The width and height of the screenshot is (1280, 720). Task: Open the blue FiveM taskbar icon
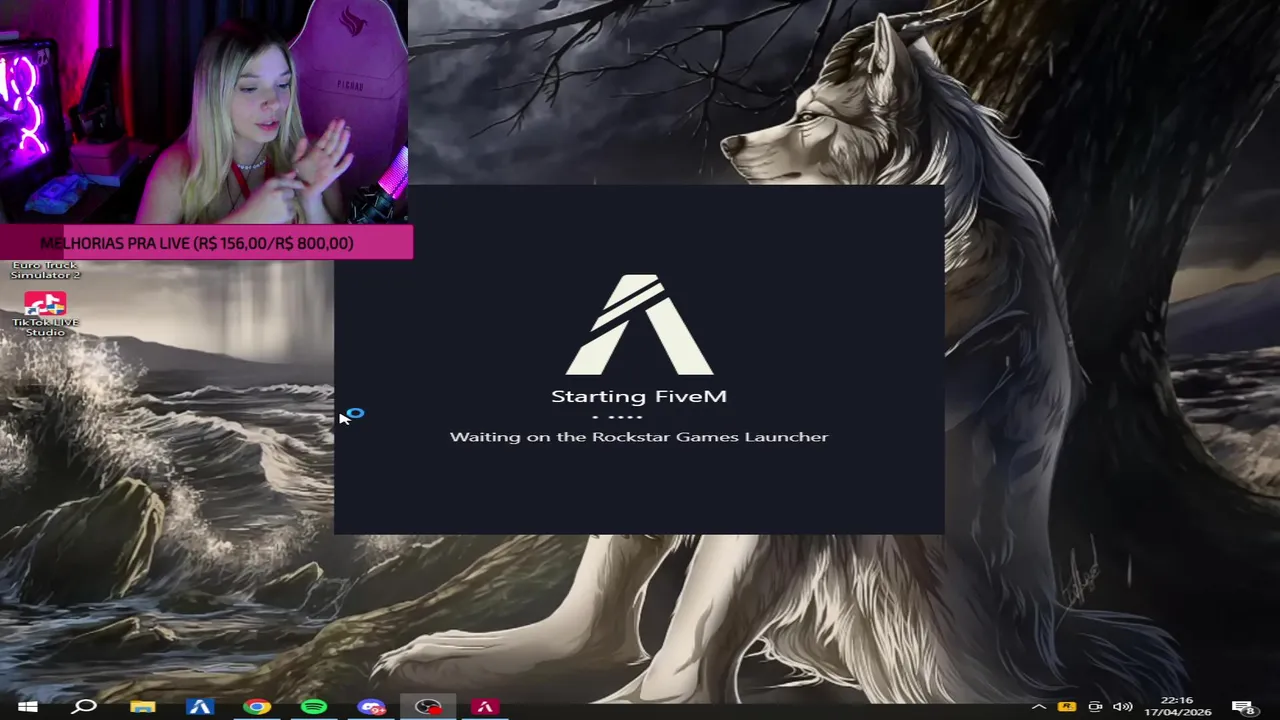click(200, 707)
